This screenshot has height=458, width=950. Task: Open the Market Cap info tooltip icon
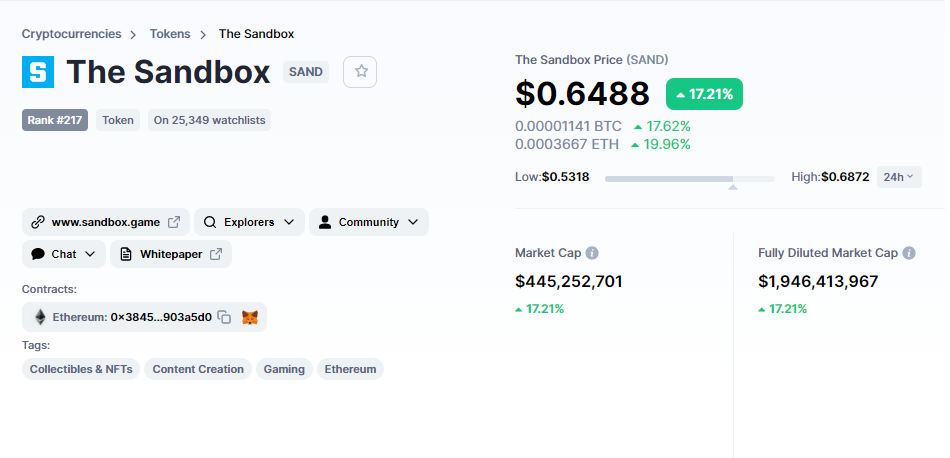(592, 253)
